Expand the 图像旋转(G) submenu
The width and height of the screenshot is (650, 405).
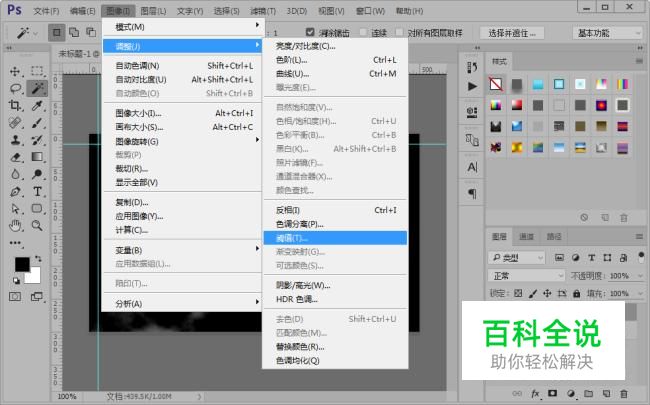(182, 141)
